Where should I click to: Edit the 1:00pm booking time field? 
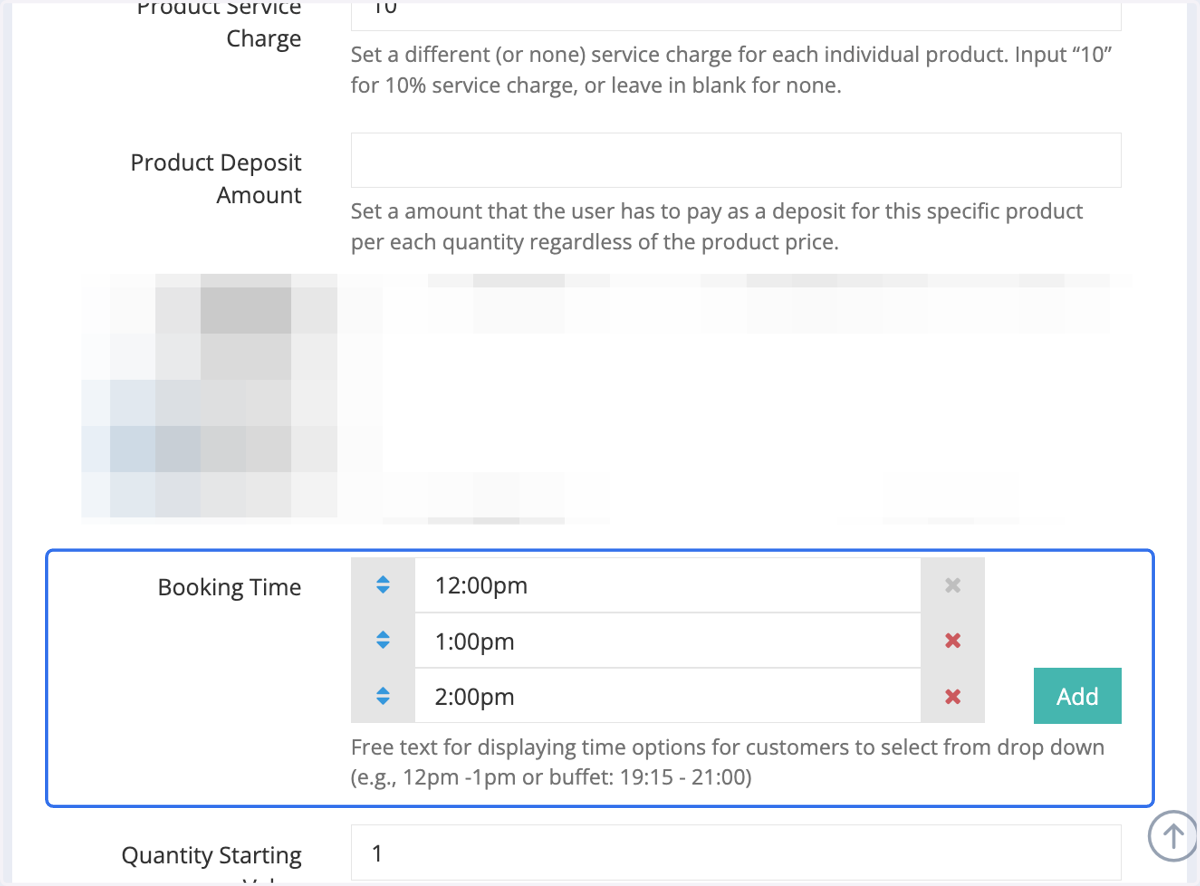point(667,640)
